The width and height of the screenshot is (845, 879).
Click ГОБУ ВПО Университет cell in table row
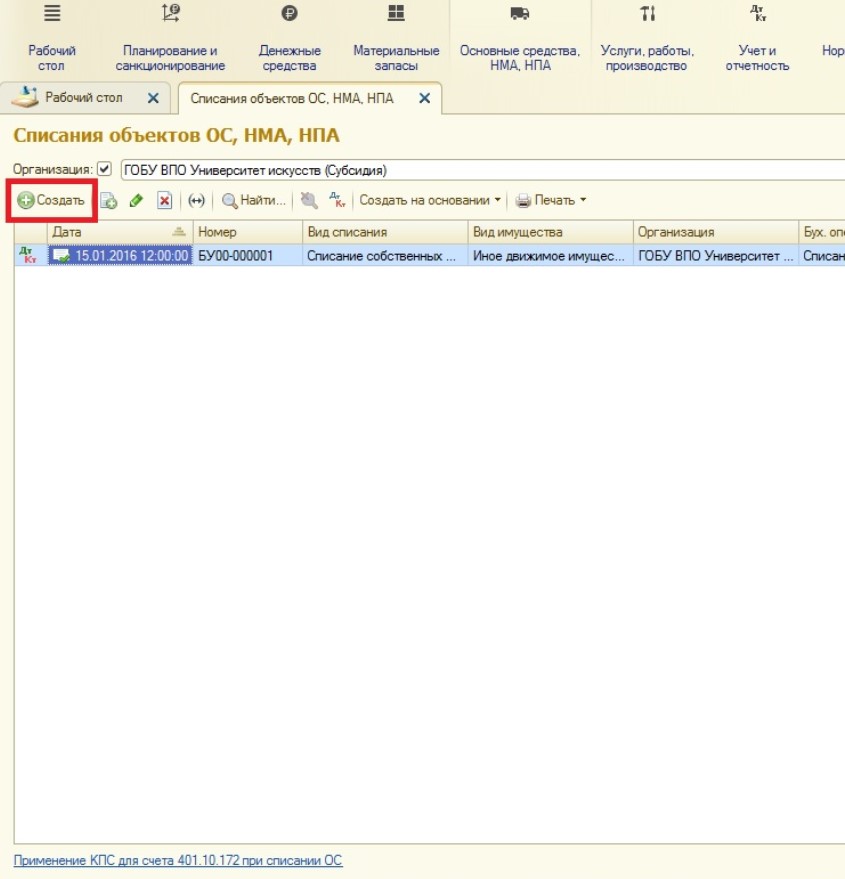pyautogui.click(x=715, y=256)
